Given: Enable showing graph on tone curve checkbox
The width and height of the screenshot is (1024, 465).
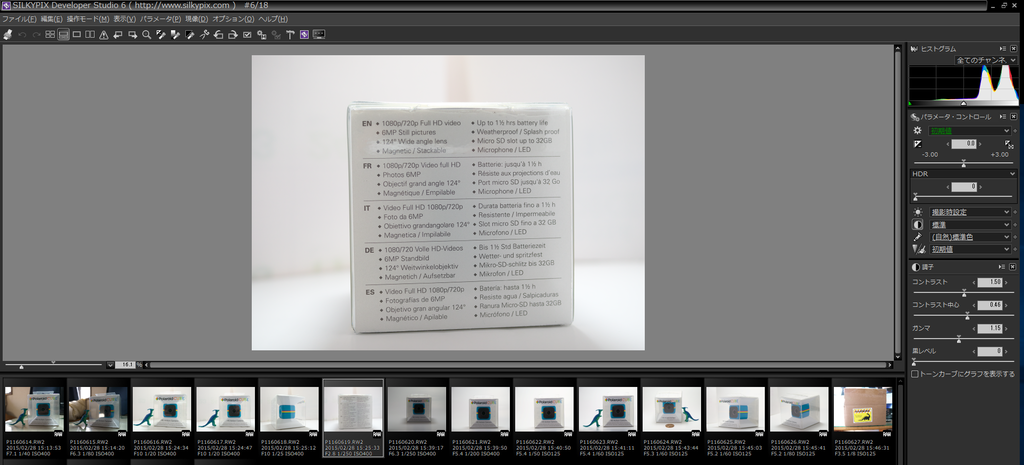Looking at the screenshot, I should click(x=914, y=374).
